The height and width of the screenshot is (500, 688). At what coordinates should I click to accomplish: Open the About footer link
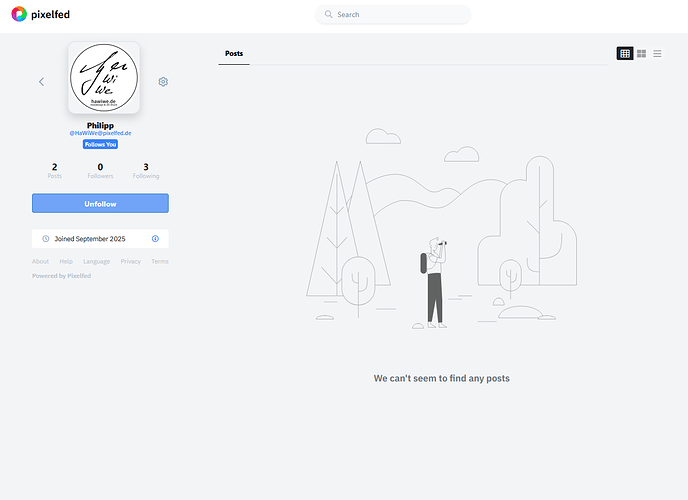40,262
